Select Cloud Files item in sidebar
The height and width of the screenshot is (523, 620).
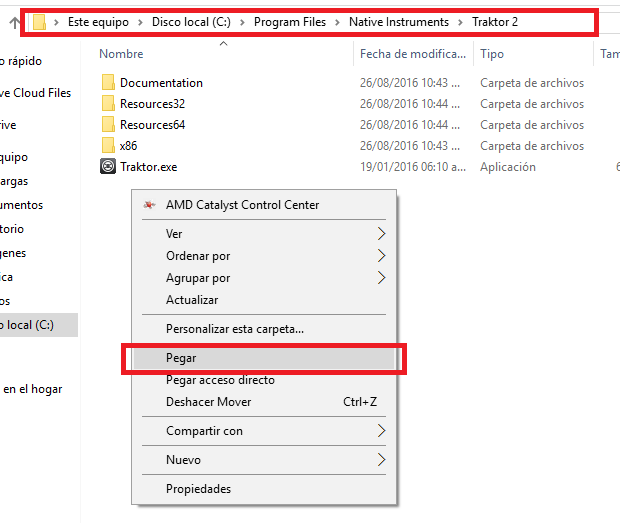tap(36, 93)
